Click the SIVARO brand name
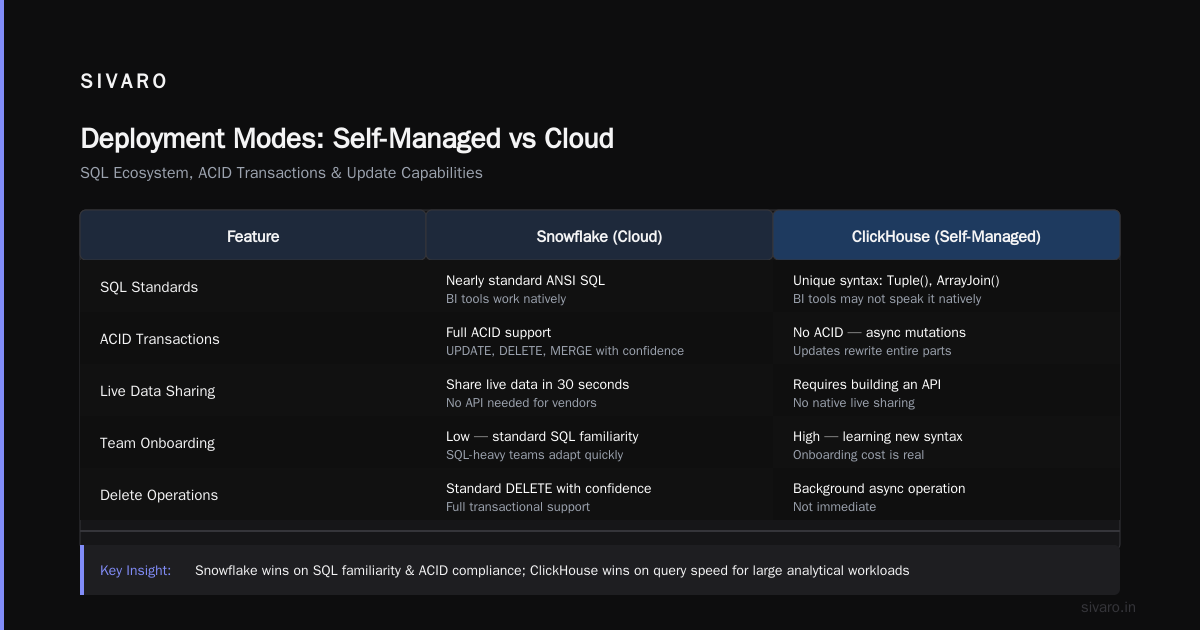Viewport: 1200px width, 630px height. coord(124,82)
